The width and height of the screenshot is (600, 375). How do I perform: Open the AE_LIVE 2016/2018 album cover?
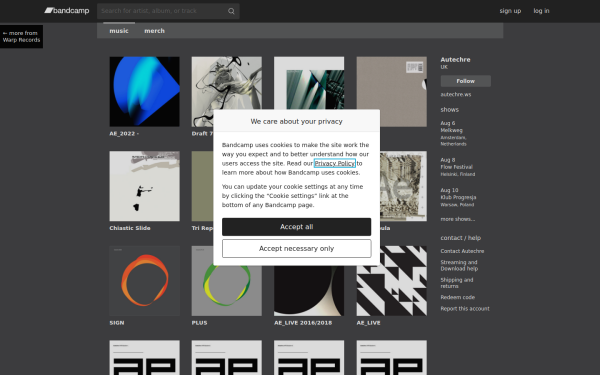pos(309,291)
